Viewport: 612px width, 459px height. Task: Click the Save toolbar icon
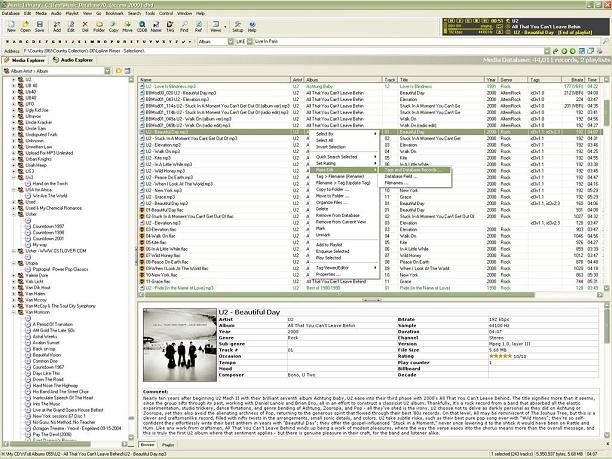[39, 25]
